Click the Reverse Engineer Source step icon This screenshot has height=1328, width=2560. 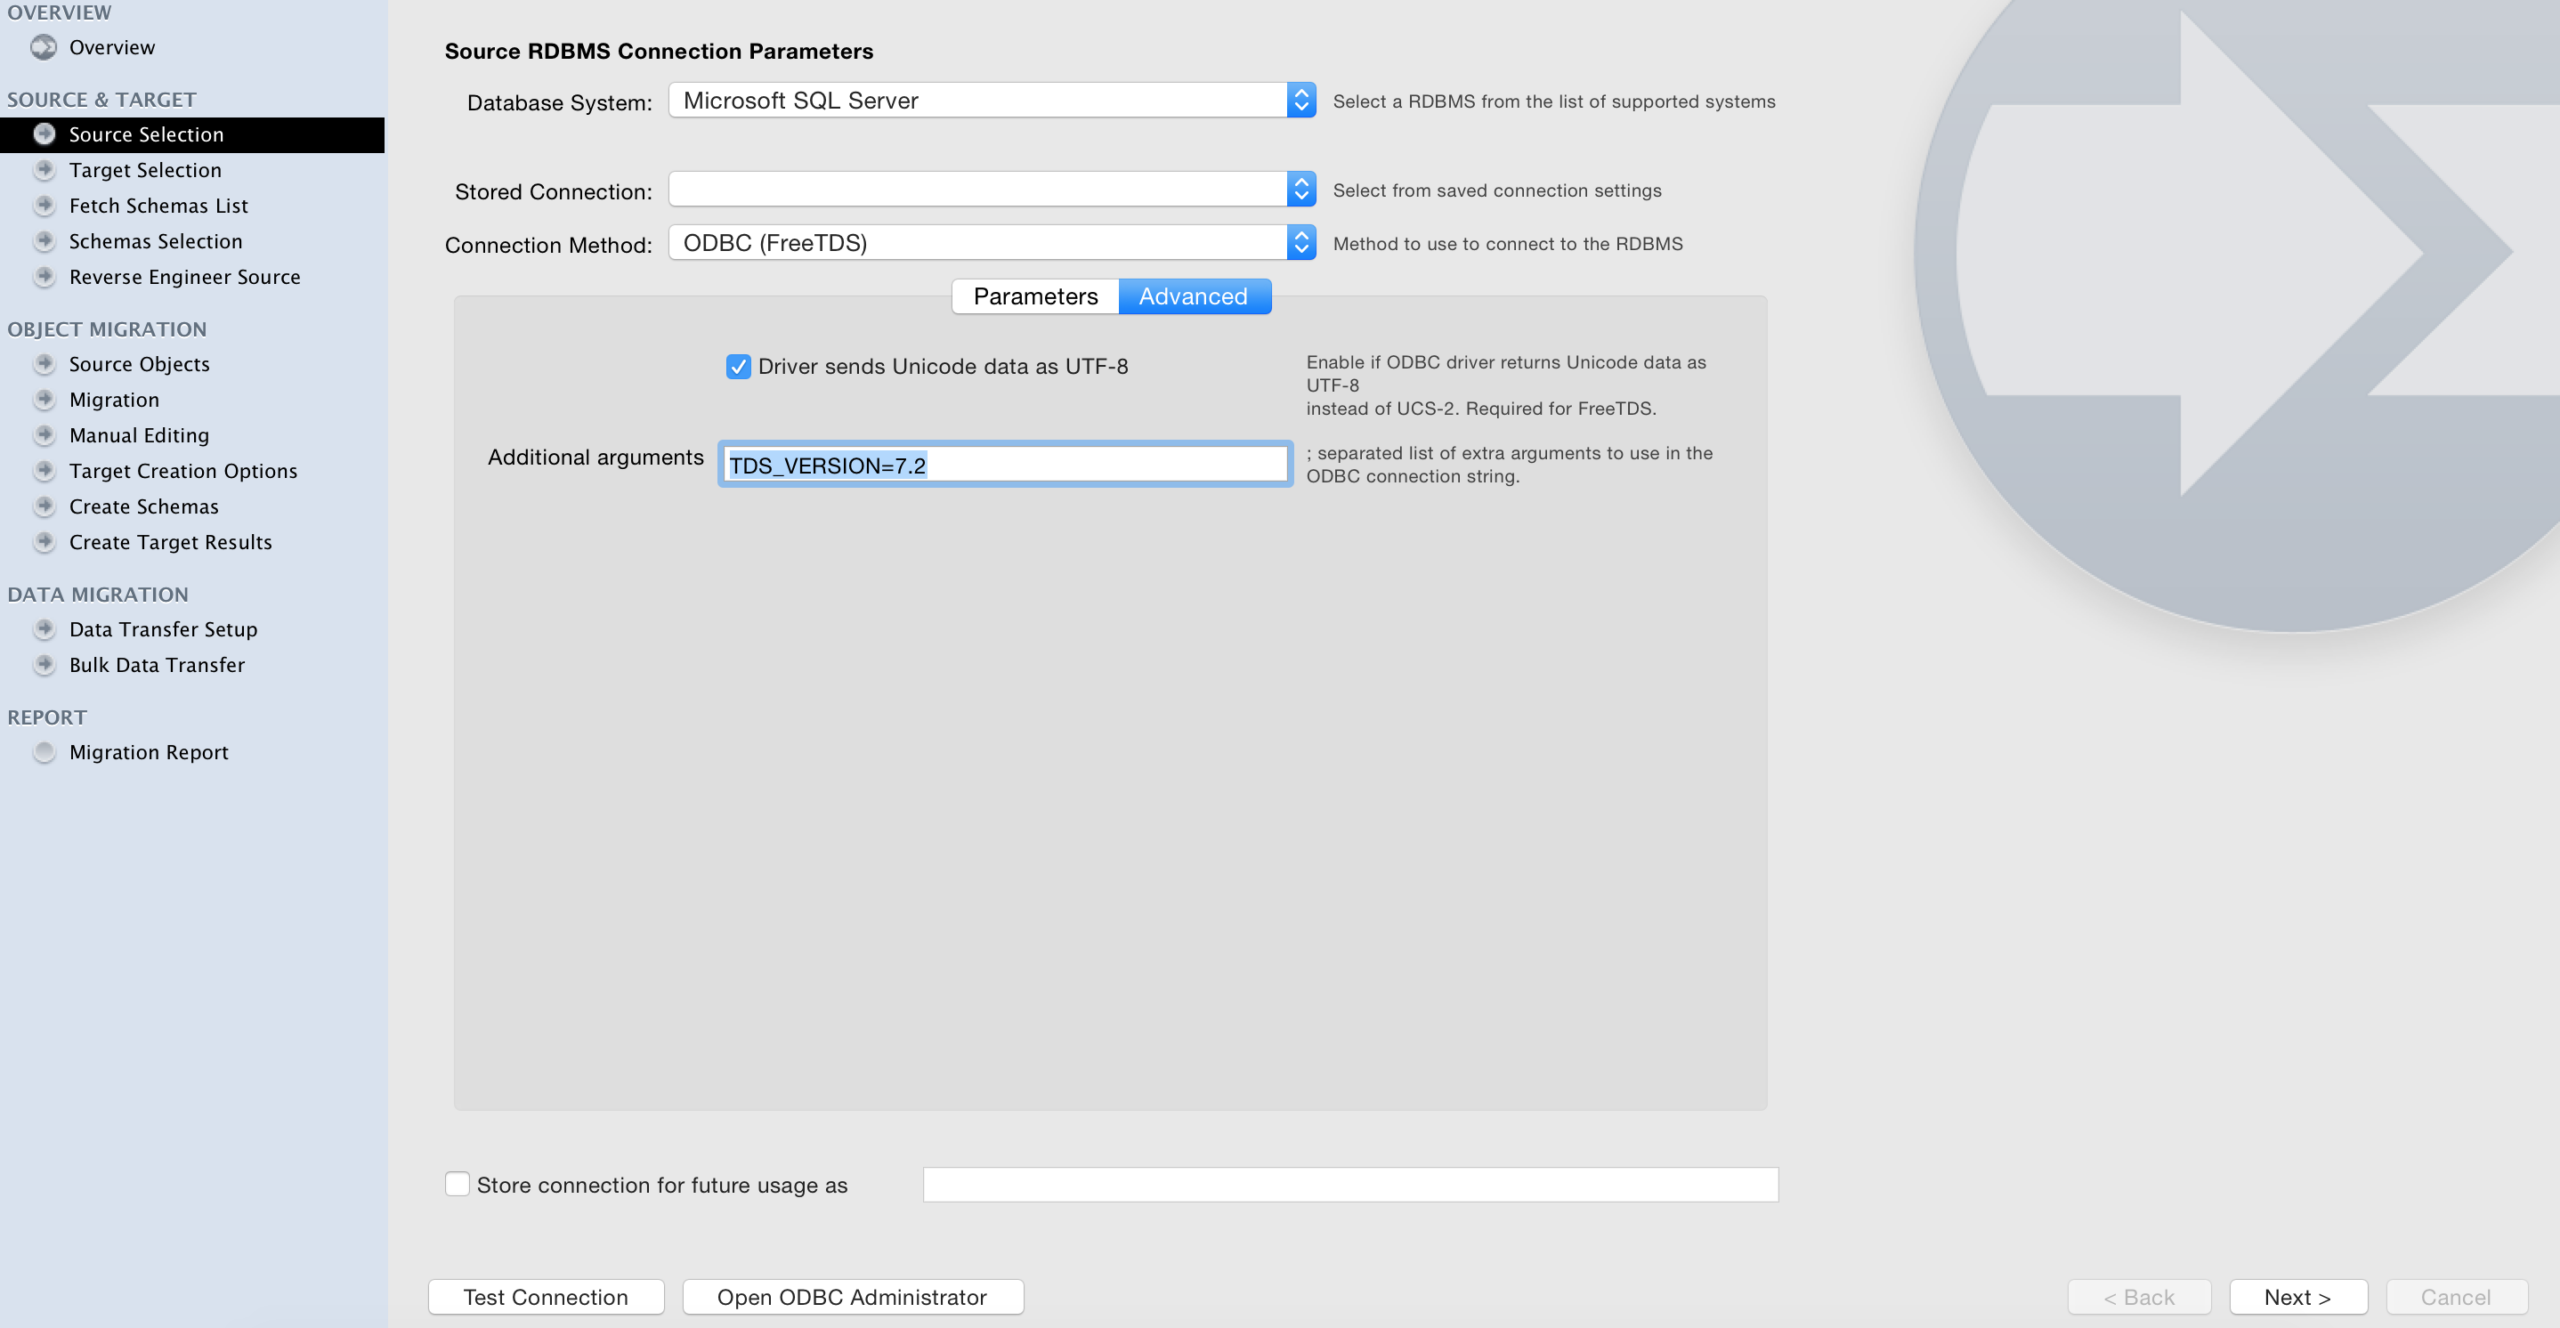pyautogui.click(x=44, y=277)
